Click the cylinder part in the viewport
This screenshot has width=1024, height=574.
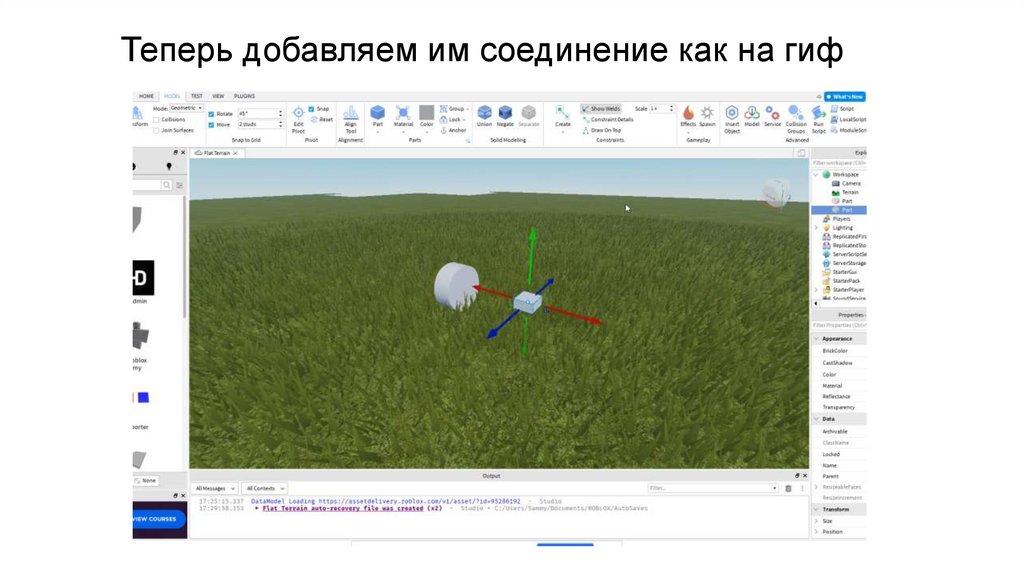tap(455, 285)
